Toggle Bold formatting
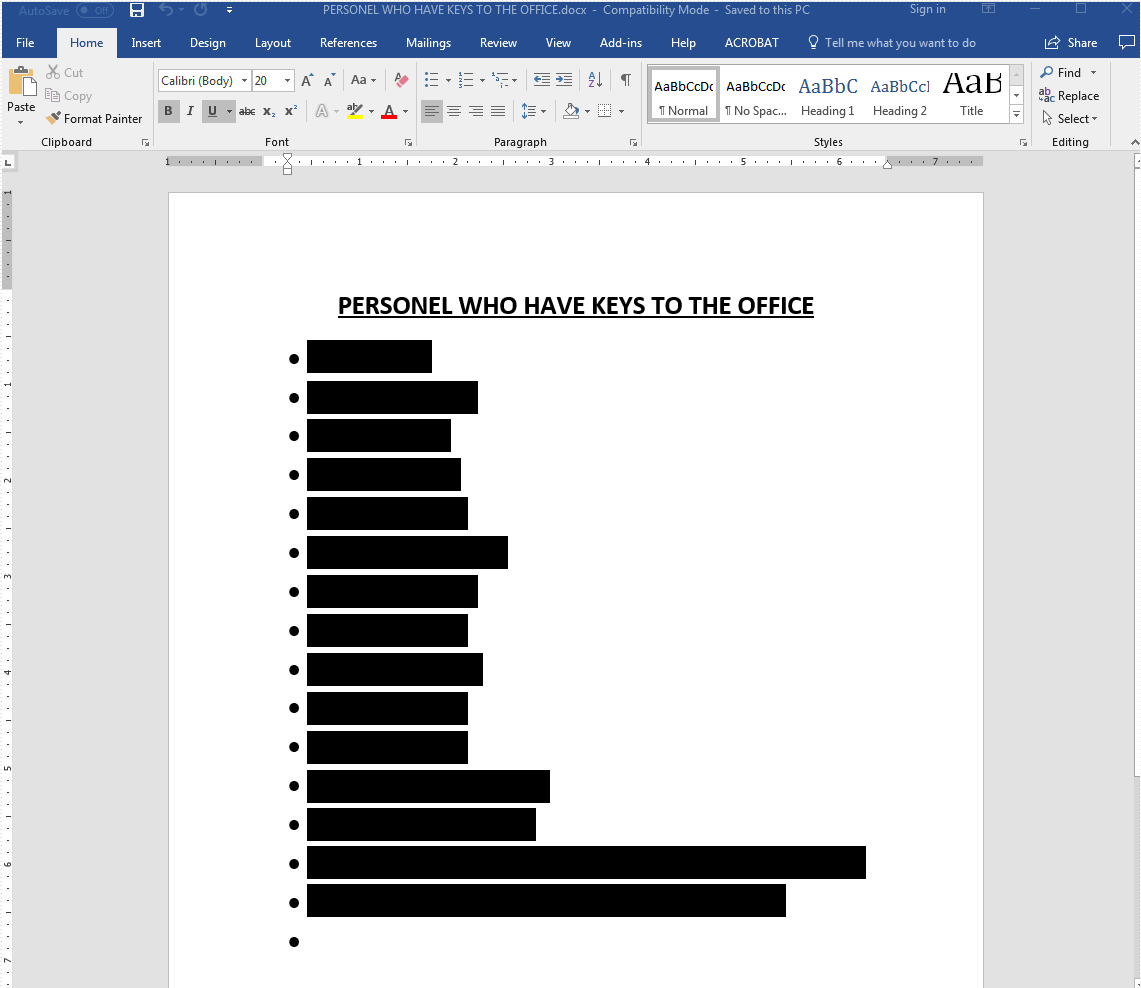 pyautogui.click(x=169, y=111)
